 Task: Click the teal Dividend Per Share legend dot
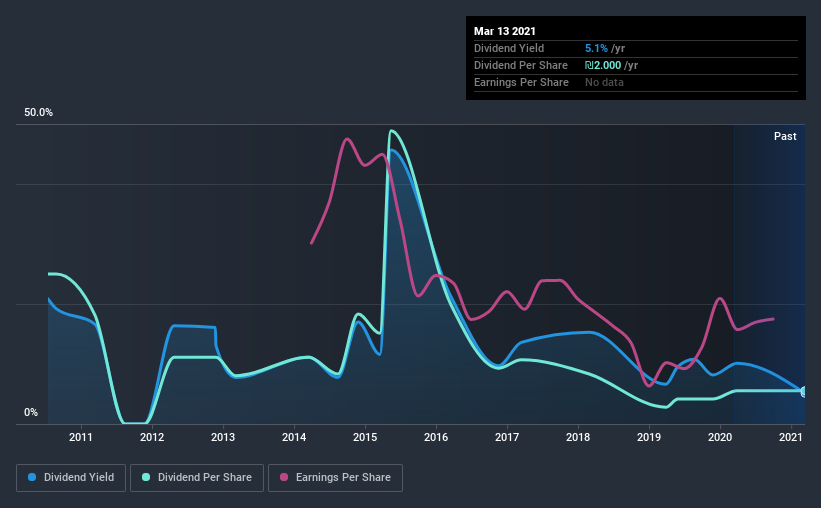point(146,477)
